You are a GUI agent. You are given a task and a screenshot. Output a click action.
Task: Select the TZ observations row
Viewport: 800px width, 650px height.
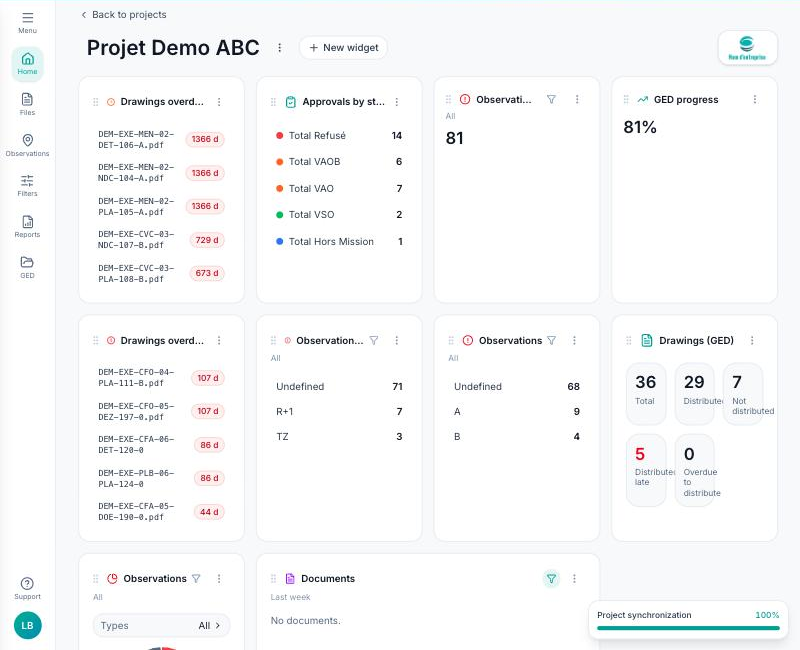(x=339, y=437)
